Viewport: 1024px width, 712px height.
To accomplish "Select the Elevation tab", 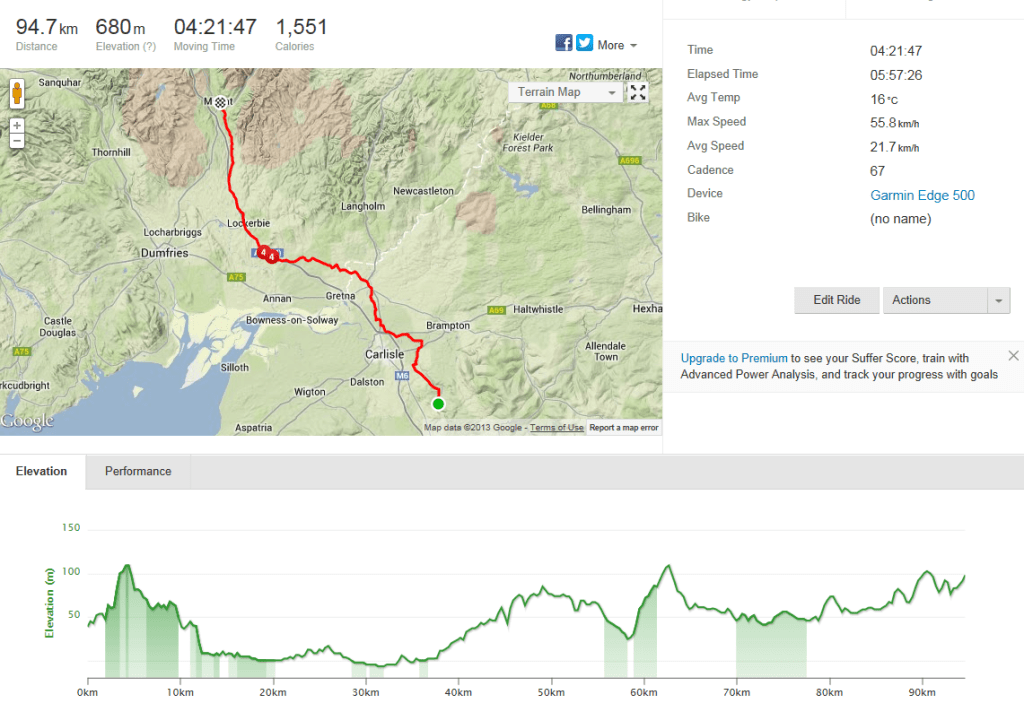I will click(x=42, y=472).
